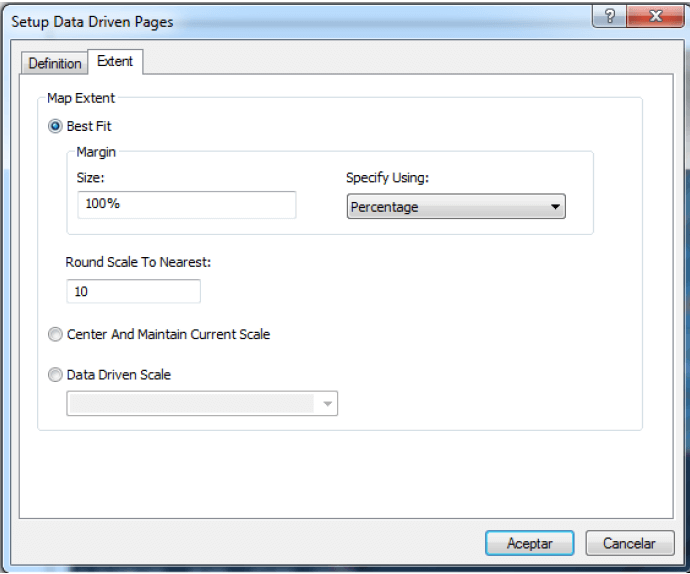
Task: Click the help question mark button
Action: pos(610,17)
